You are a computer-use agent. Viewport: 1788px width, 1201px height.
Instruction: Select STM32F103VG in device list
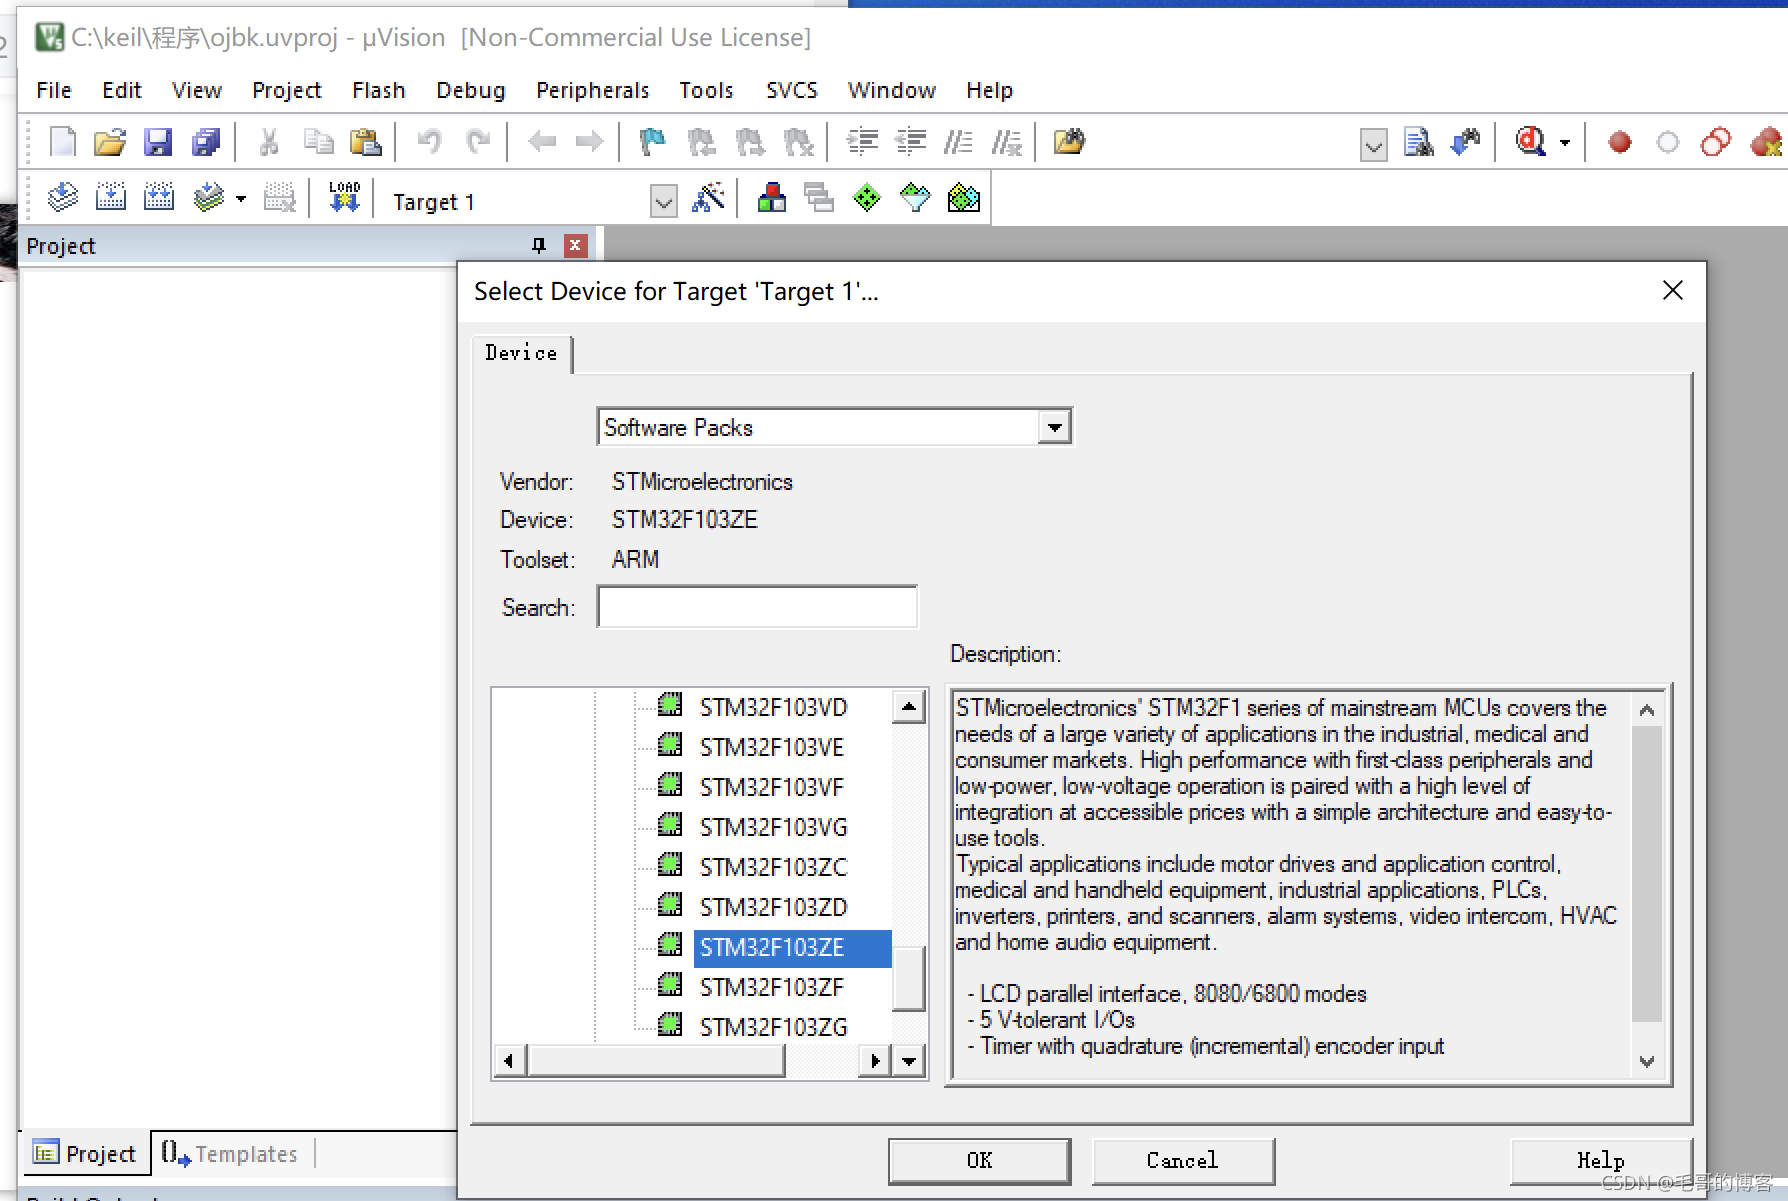pos(773,827)
